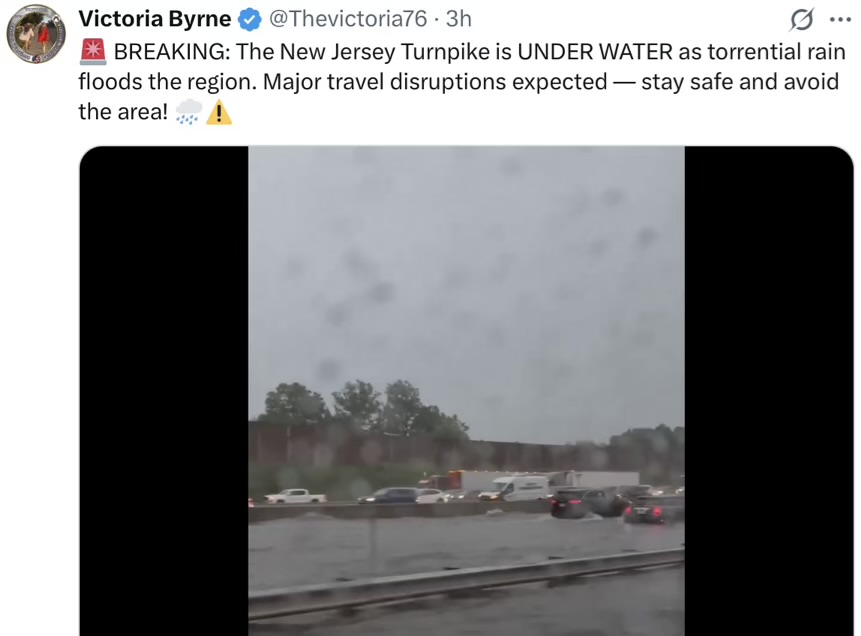The width and height of the screenshot is (861, 636).
Task: Open the three-dot more options menu
Action: pyautogui.click(x=840, y=20)
